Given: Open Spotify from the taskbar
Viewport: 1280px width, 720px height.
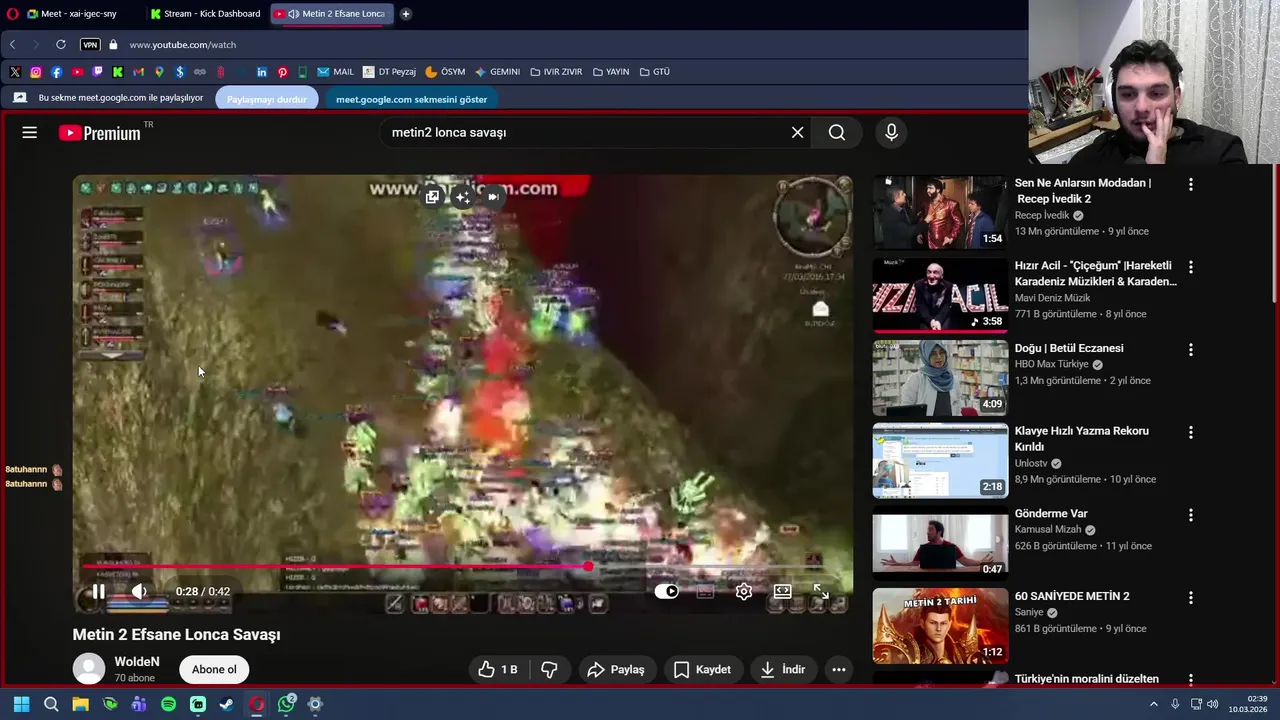Looking at the screenshot, I should [168, 704].
